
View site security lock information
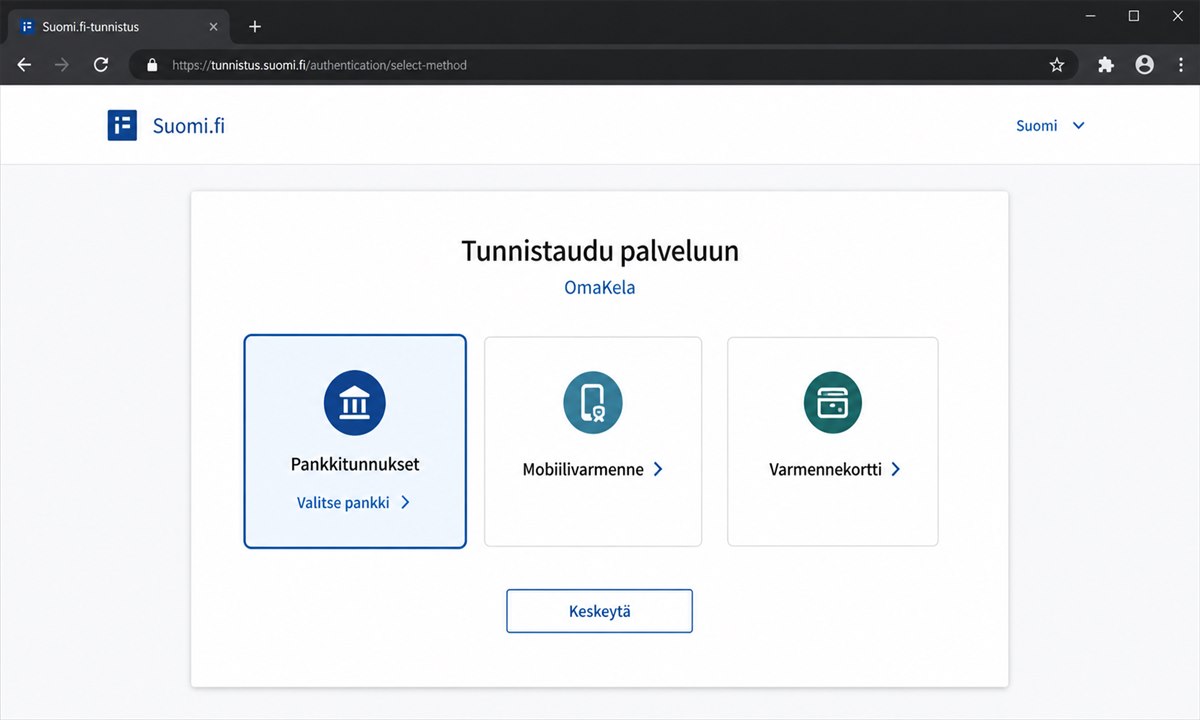[x=152, y=65]
